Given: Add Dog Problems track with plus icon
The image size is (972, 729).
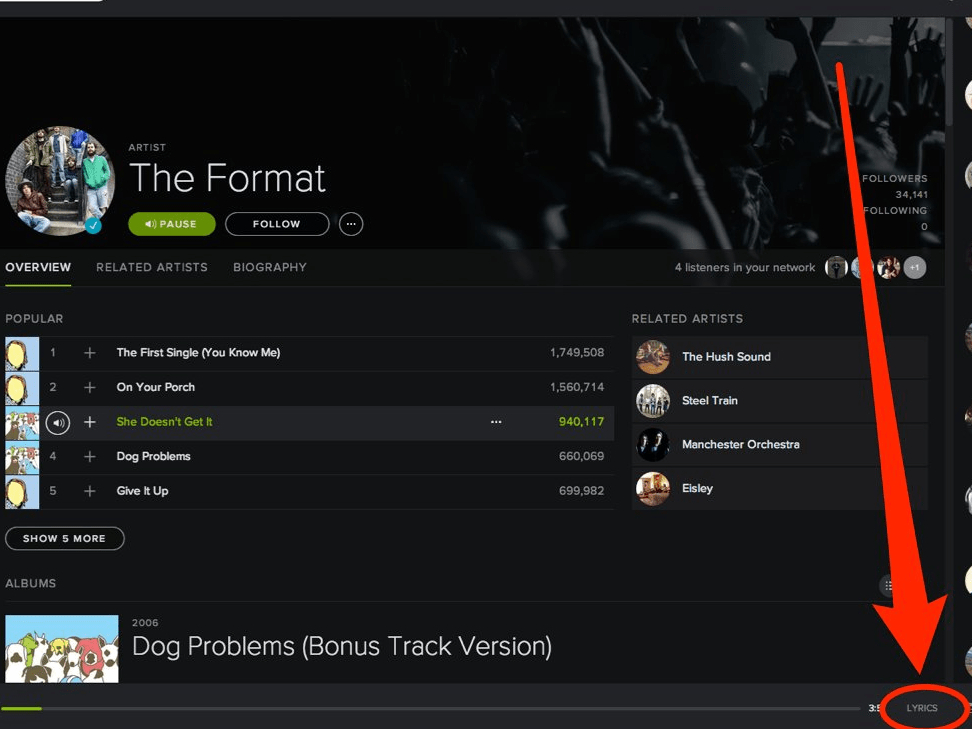Looking at the screenshot, I should 90,457.
